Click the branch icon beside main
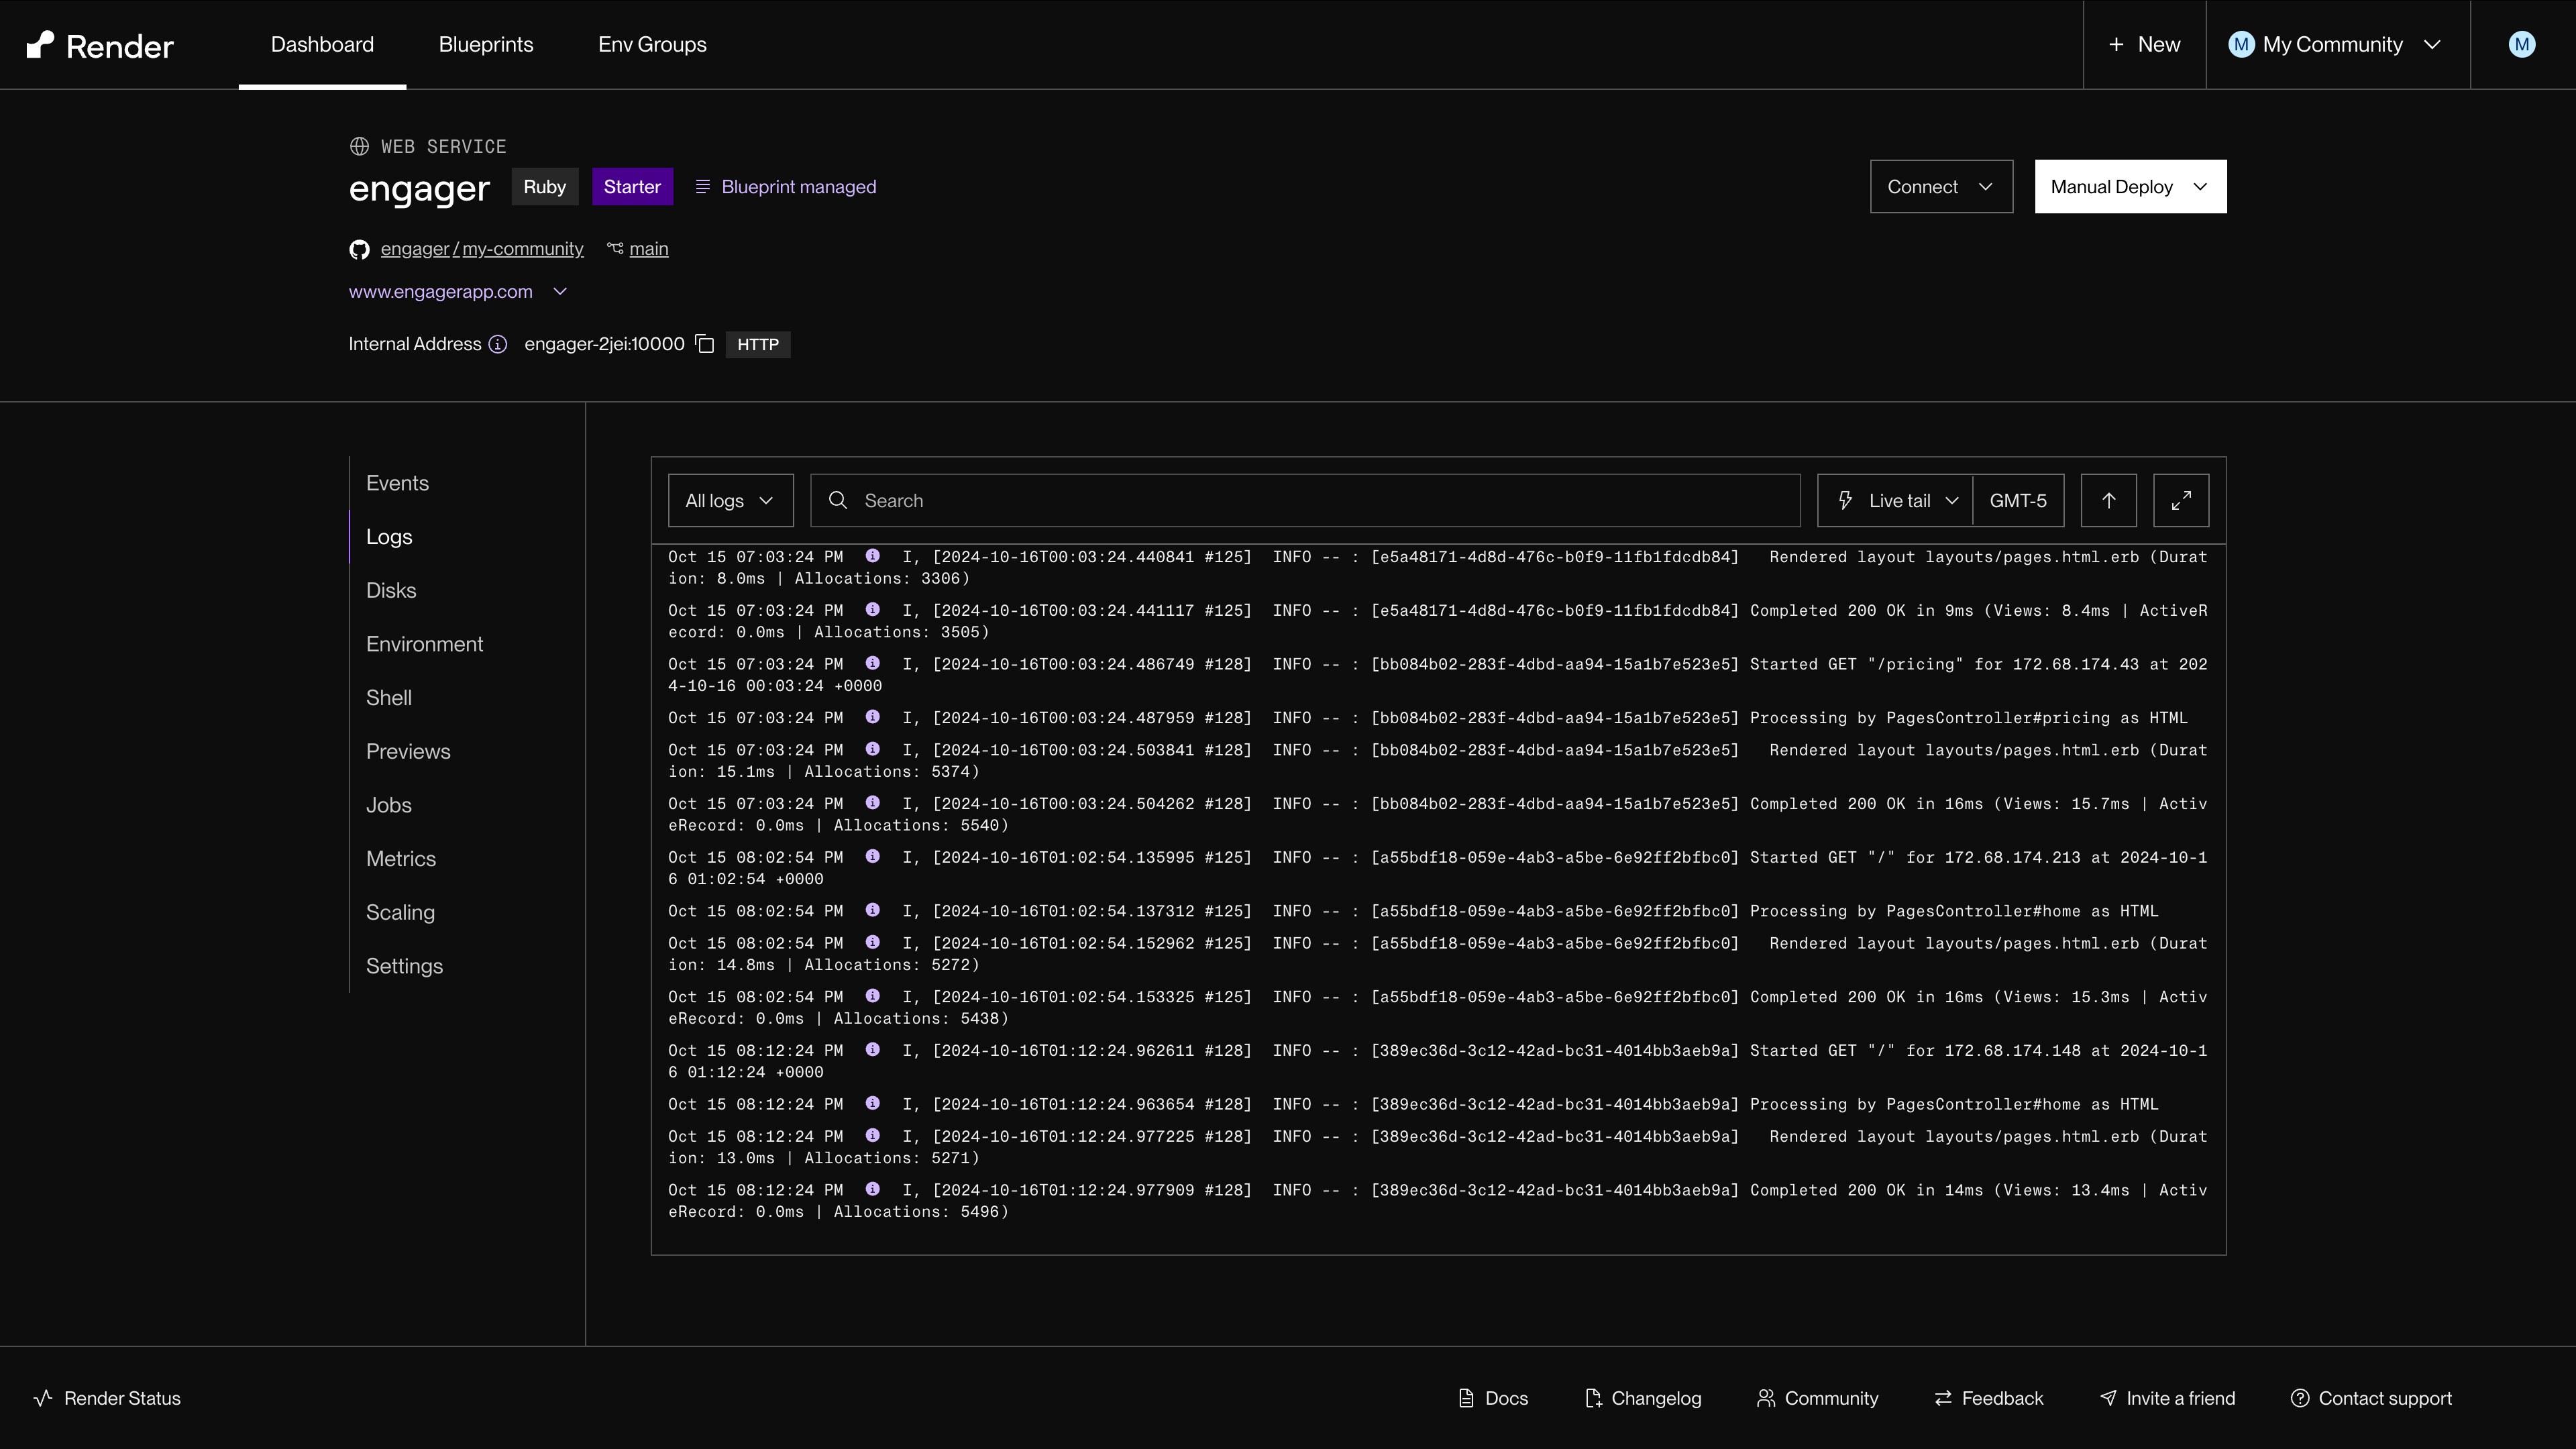Screen dimensions: 2576x1449 tap(615, 248)
